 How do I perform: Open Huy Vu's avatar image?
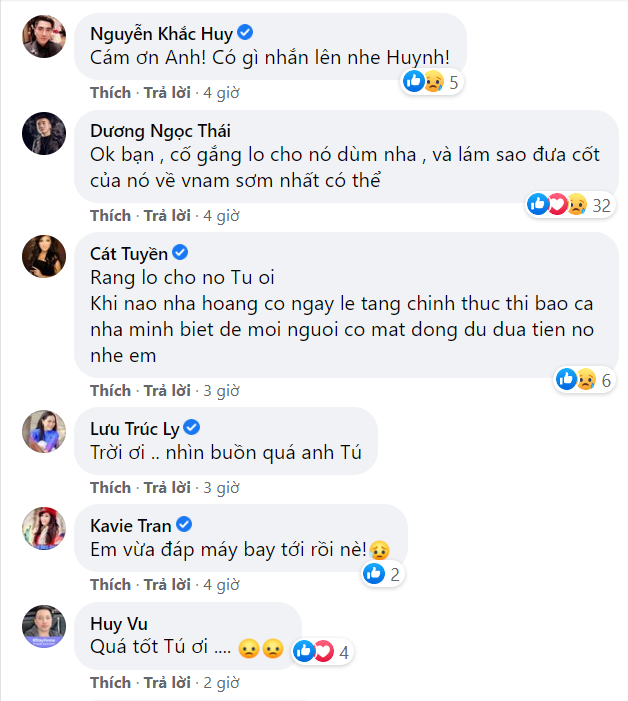click(44, 625)
